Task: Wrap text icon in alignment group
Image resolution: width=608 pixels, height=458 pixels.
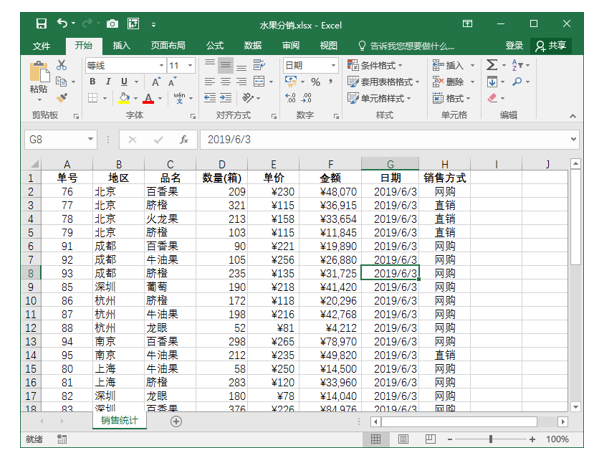Action: click(259, 65)
